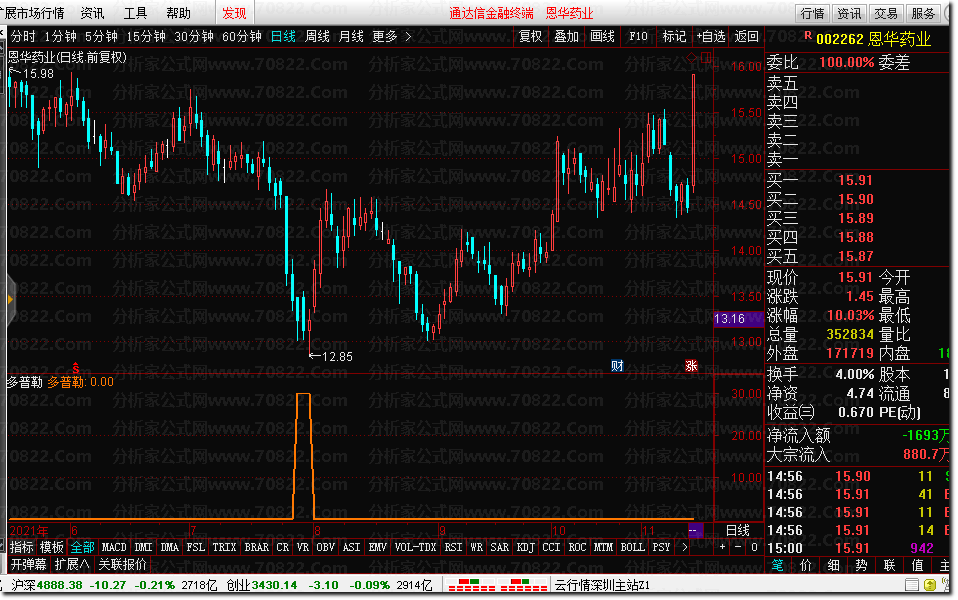Show more indicators with the > arrow
Screen dimensions: 958x600
[684, 547]
